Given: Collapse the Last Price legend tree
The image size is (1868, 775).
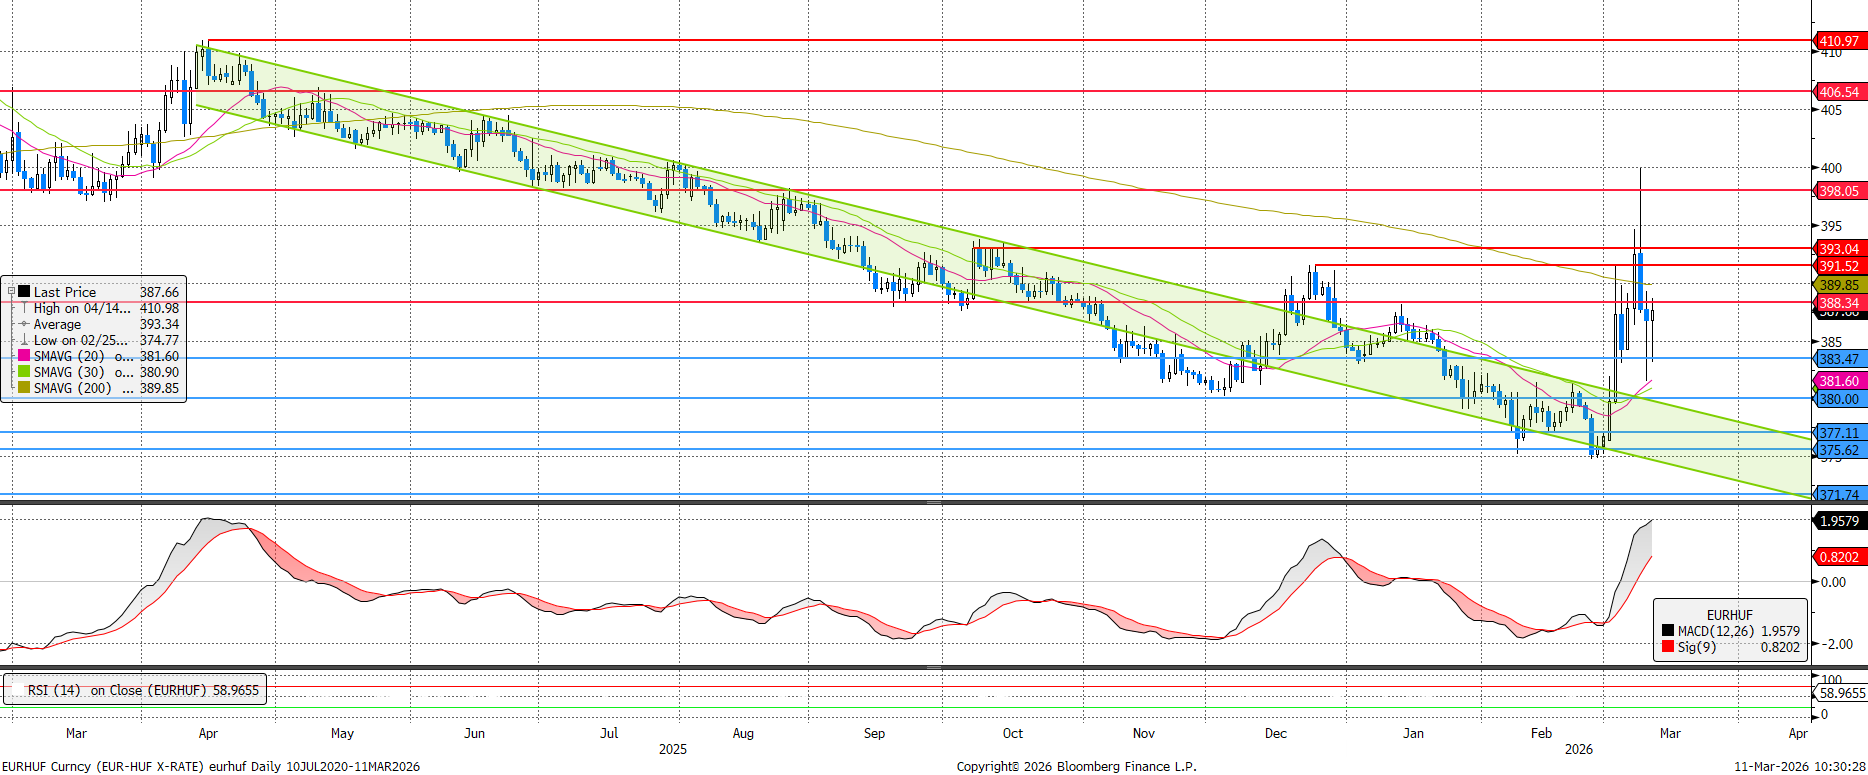Looking at the screenshot, I should click(x=12, y=292).
